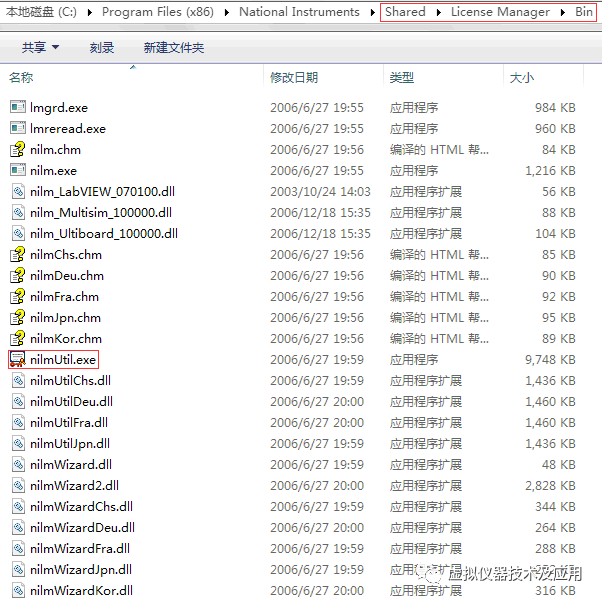Select the lmgrd.exe file icon
Screen dimensions: 602x601
tap(18, 107)
